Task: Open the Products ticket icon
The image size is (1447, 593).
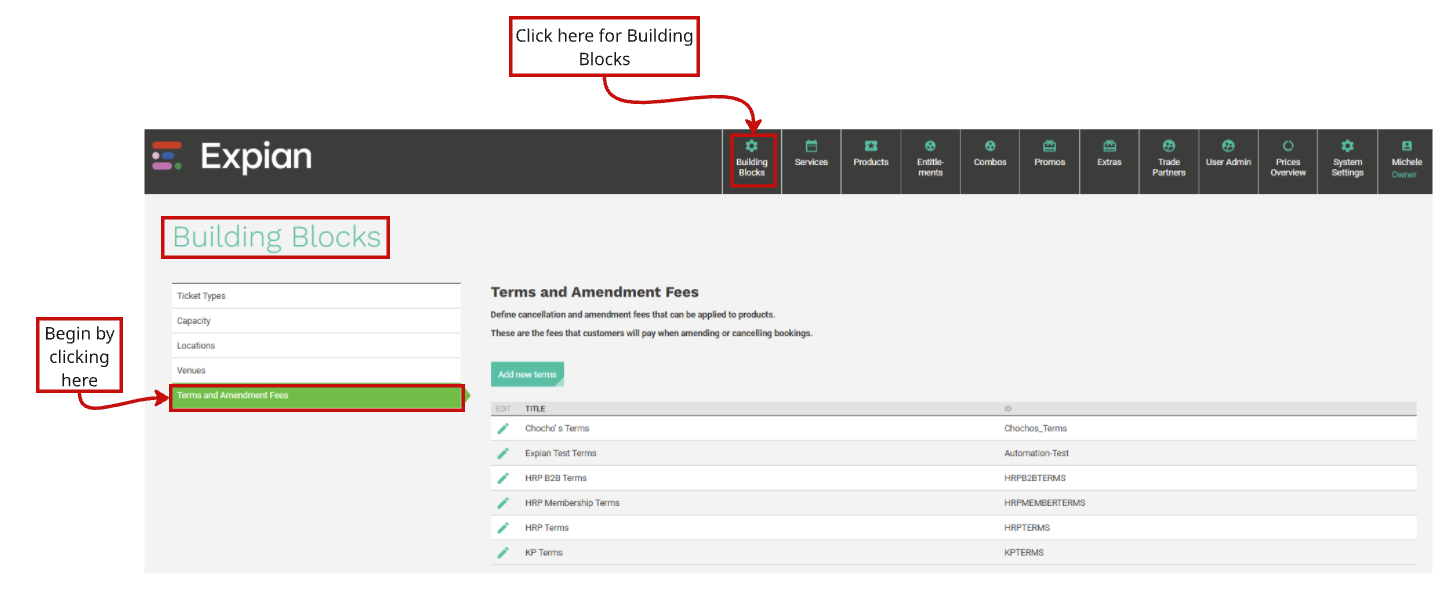Action: 871,146
